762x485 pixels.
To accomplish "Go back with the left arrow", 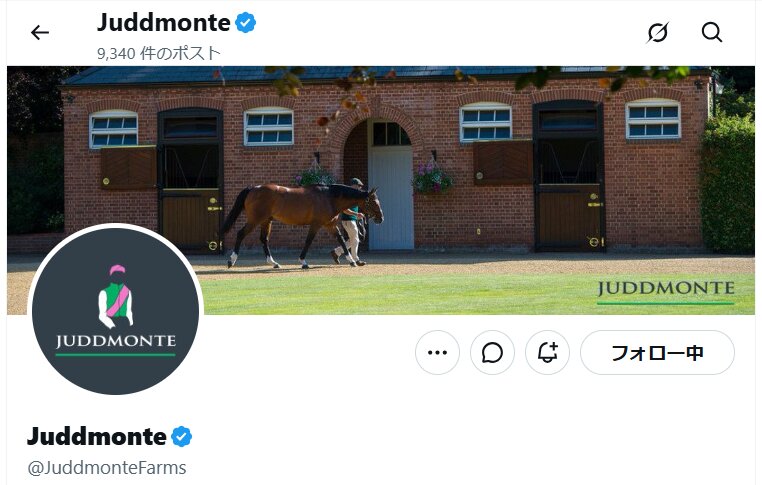I will [40, 33].
